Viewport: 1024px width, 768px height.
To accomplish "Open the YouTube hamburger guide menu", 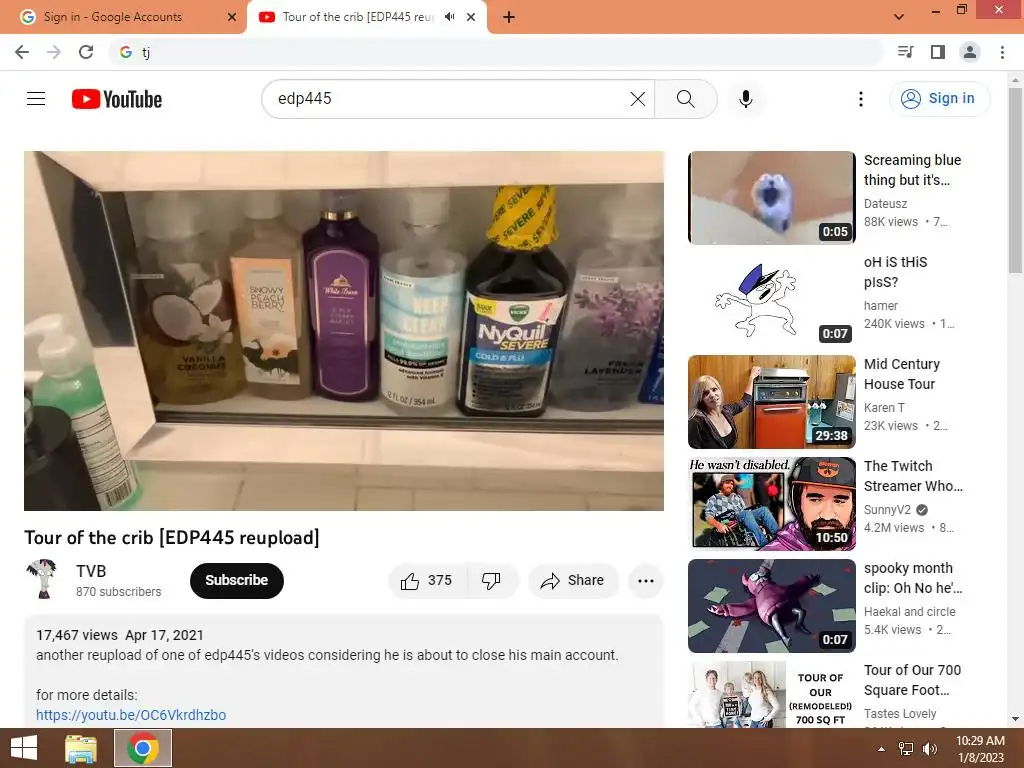I will coord(36,99).
